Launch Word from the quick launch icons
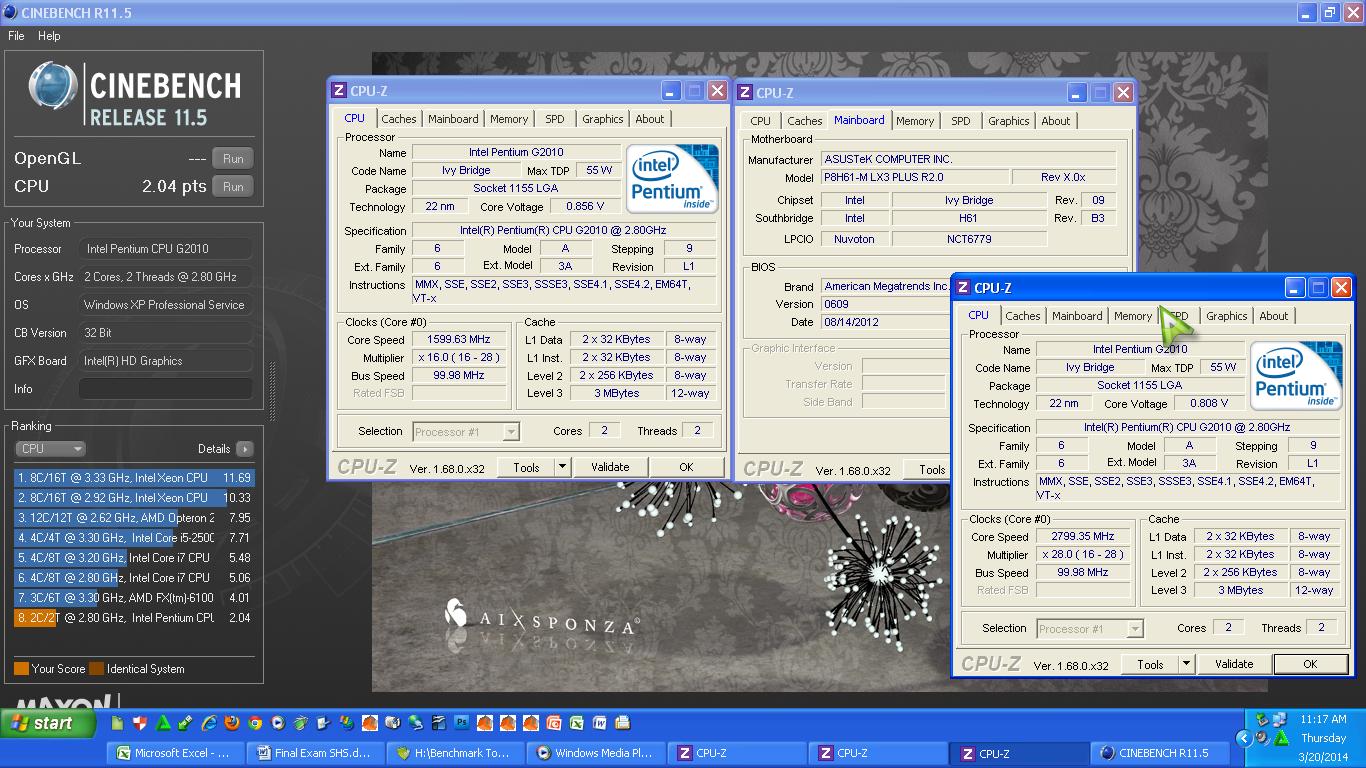This screenshot has height=768, width=1366. point(600,722)
